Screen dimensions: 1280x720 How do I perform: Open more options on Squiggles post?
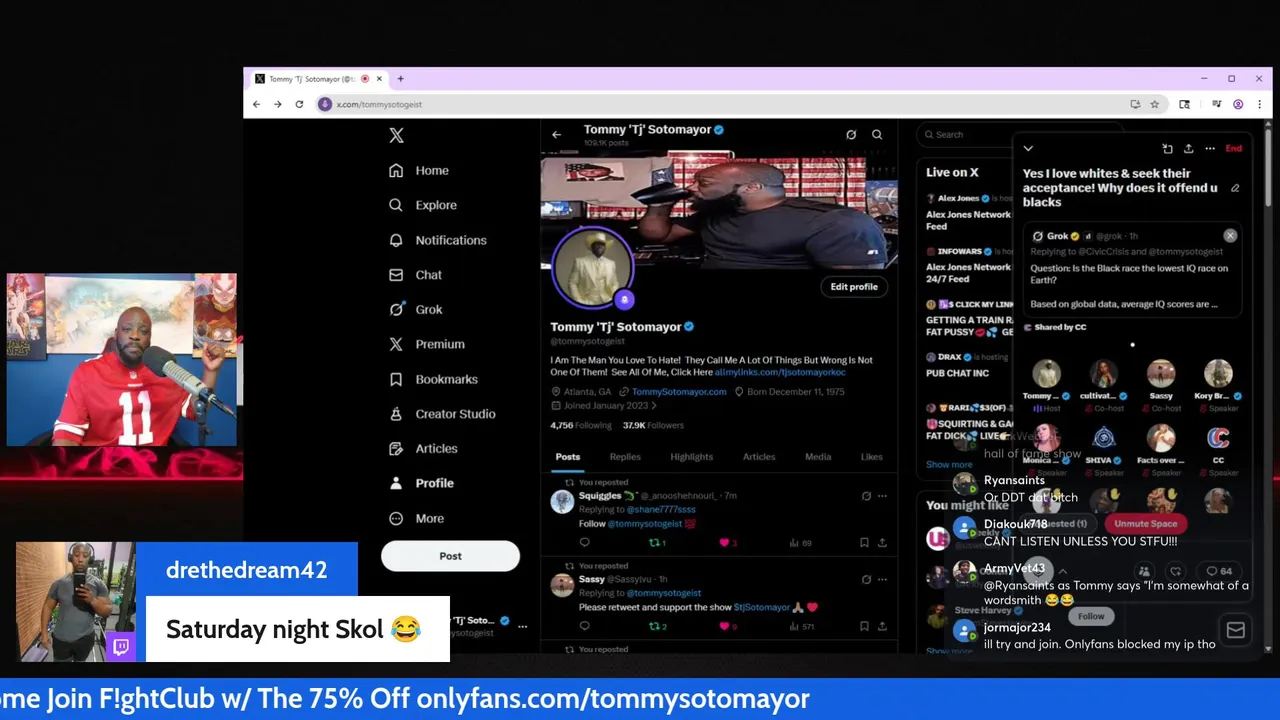(x=882, y=496)
